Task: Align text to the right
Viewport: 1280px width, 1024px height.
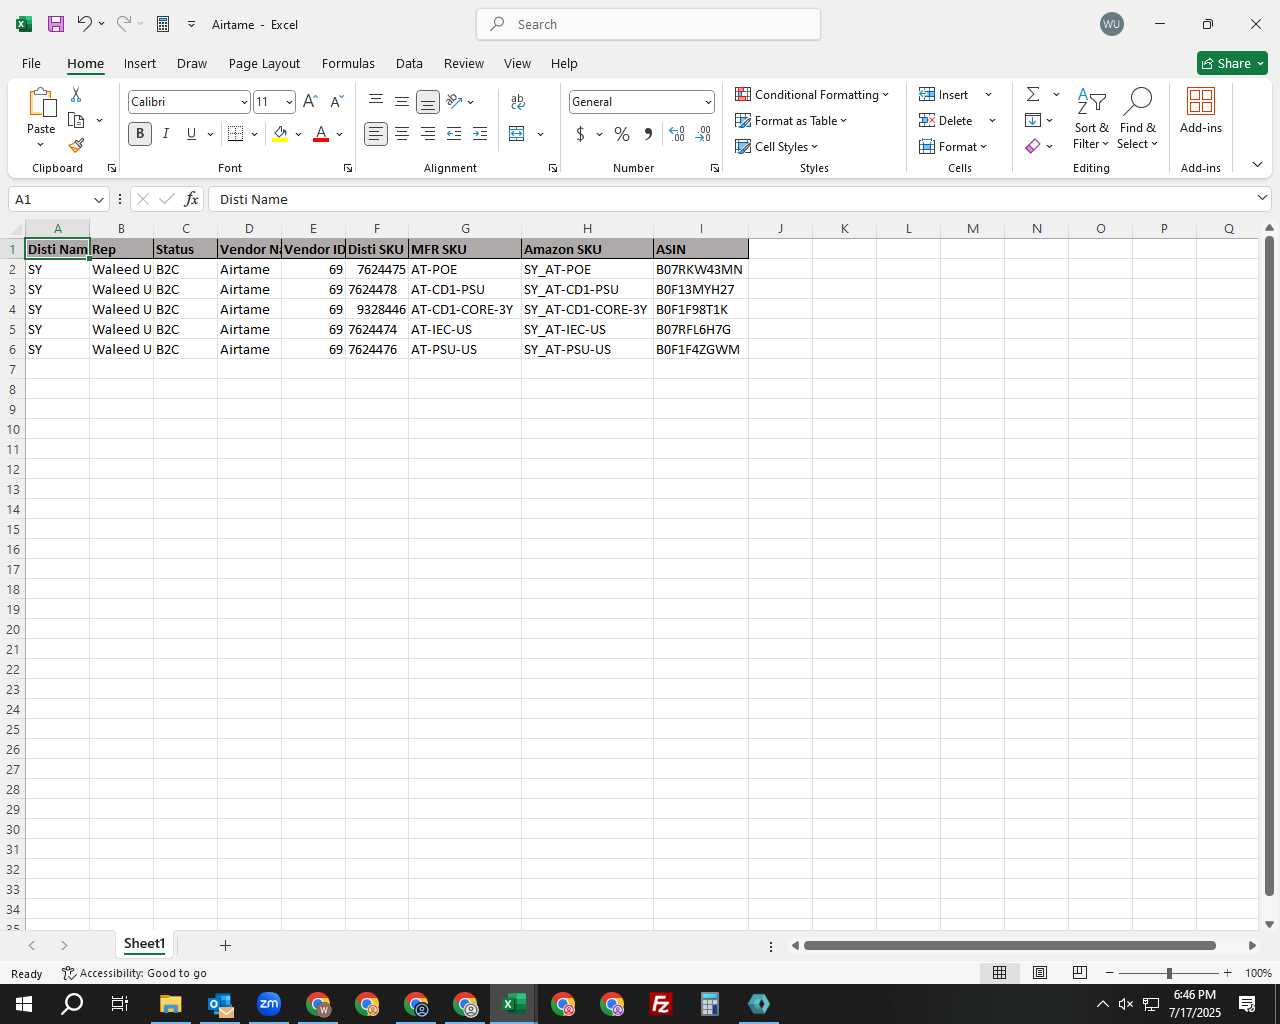Action: pos(428,134)
